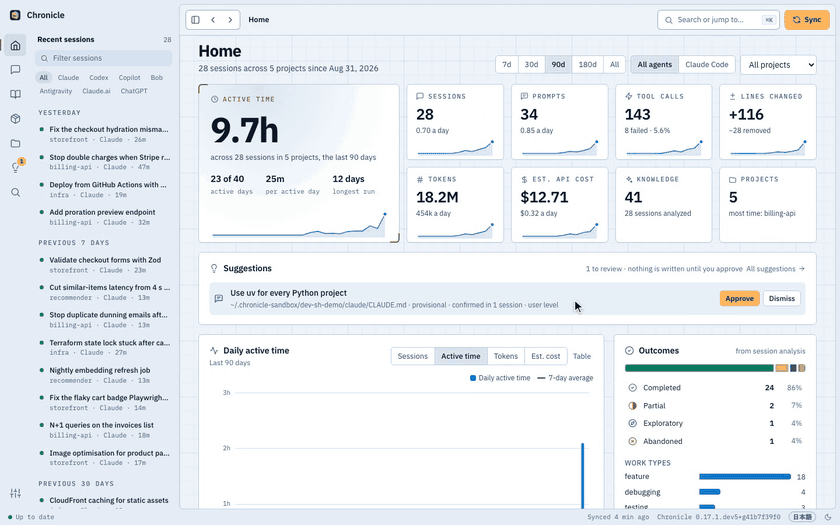Click the magnifier search icon in sidebar
840x525 pixels.
coord(16,192)
